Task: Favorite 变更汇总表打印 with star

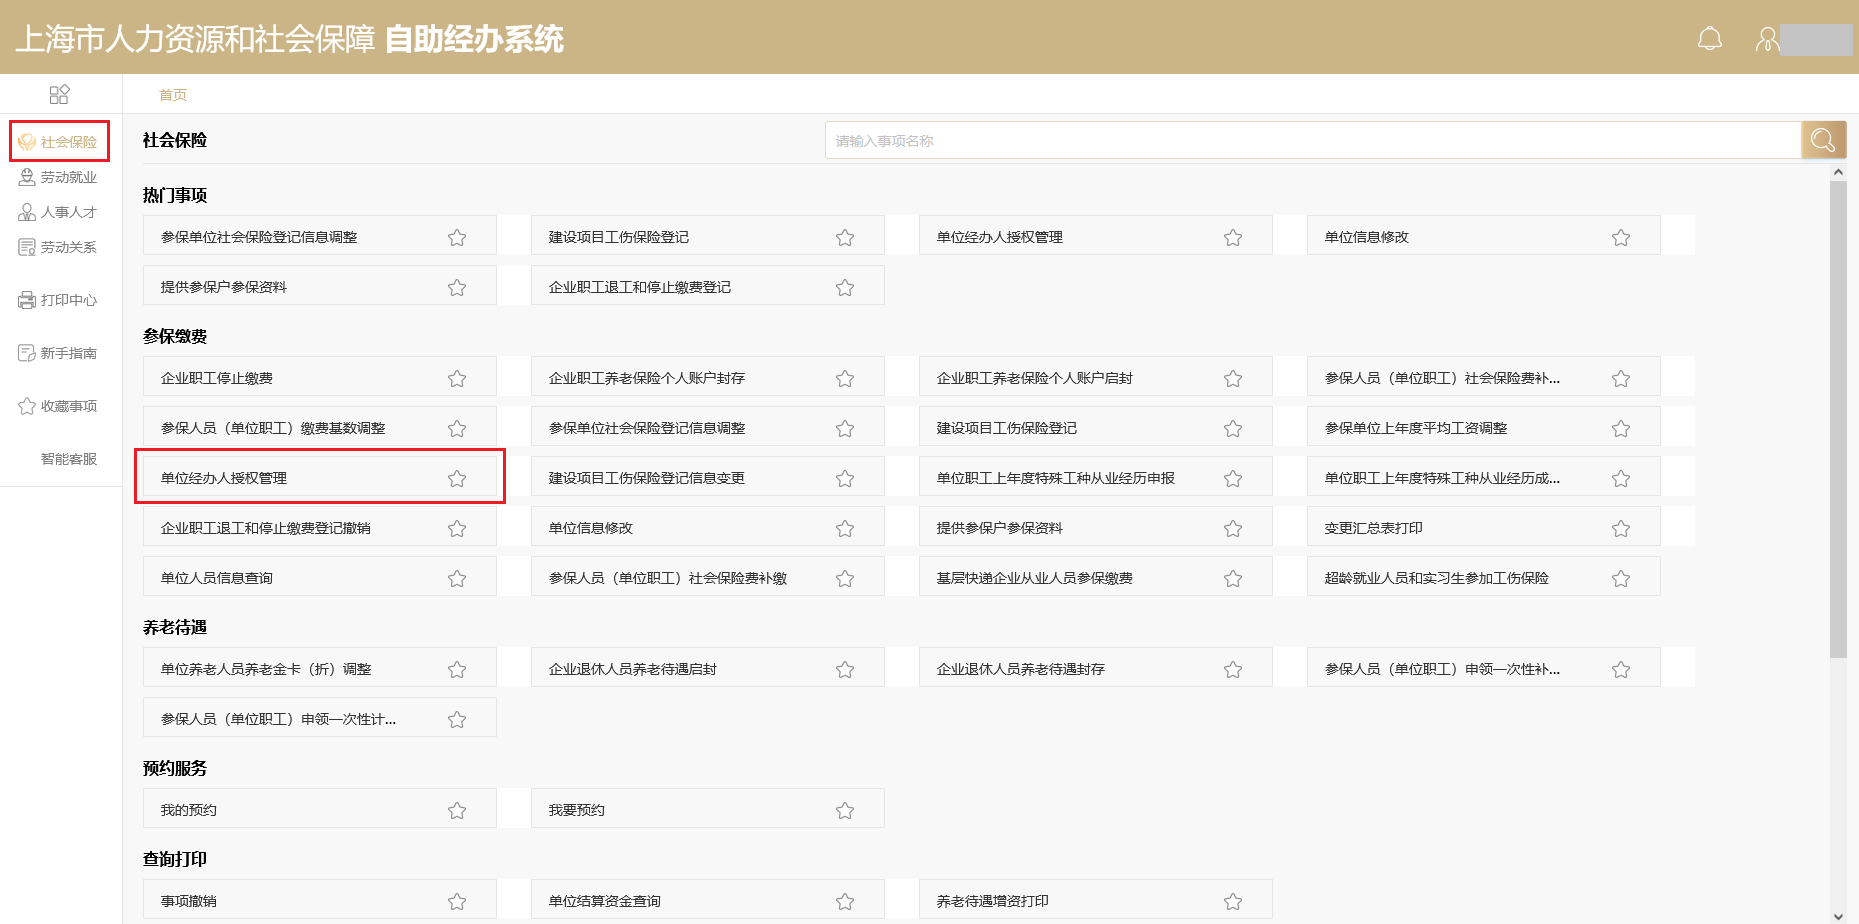Action: point(1621,528)
